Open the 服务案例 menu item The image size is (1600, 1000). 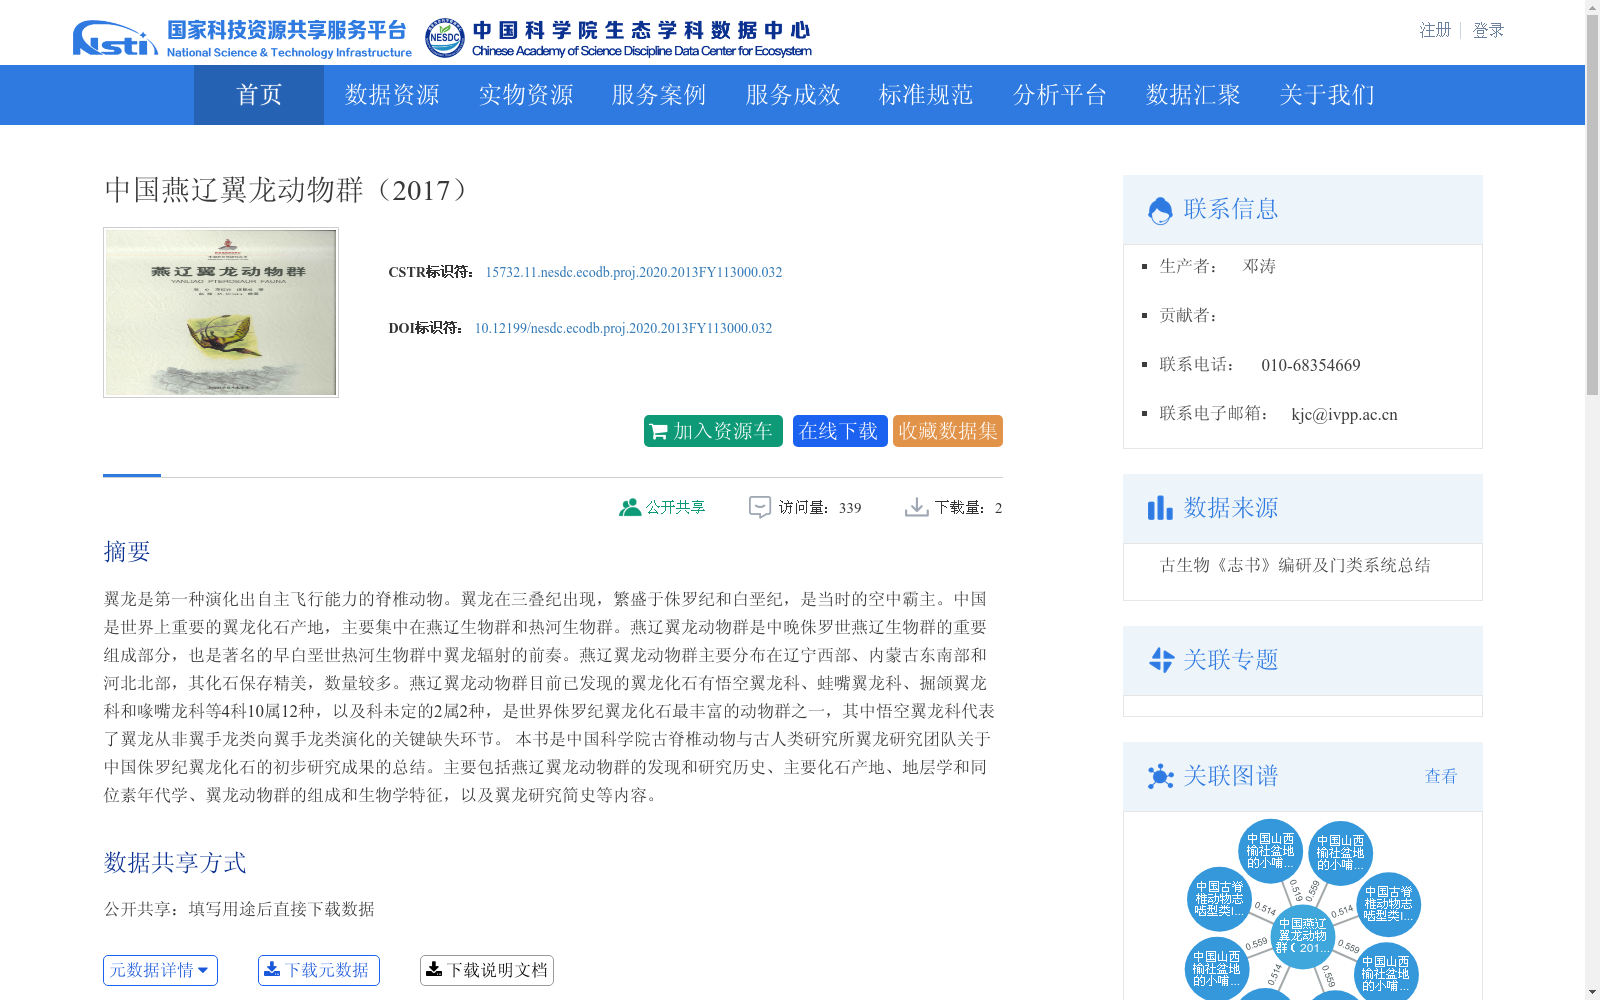[x=659, y=95]
